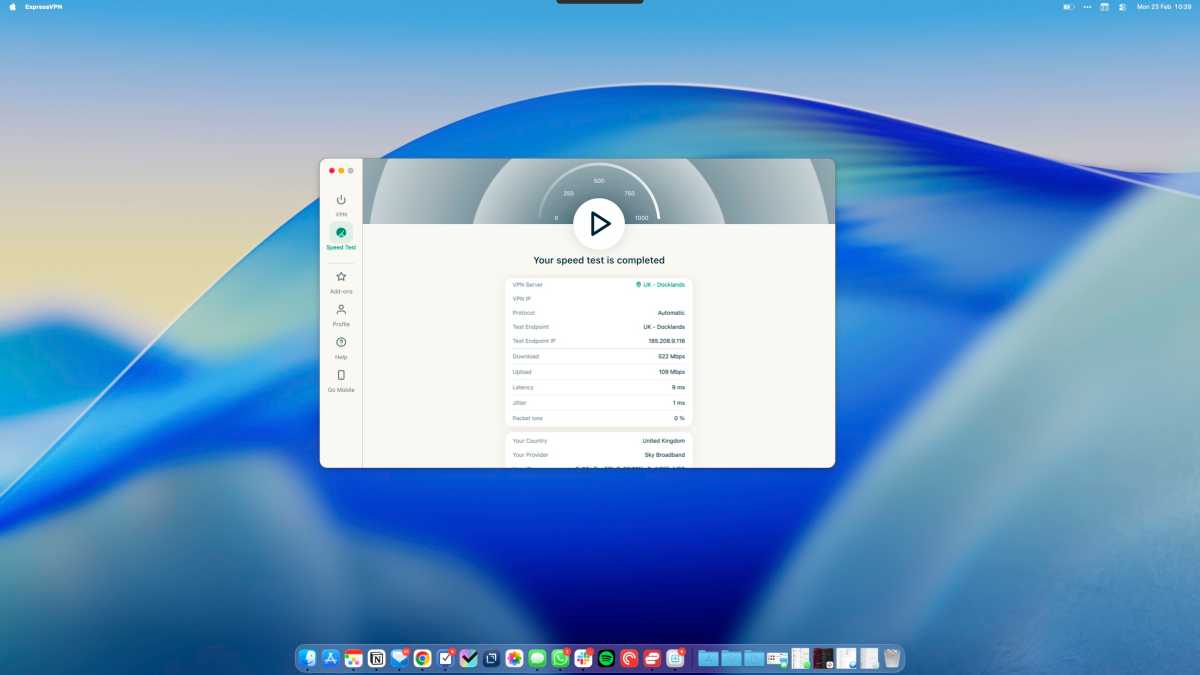This screenshot has height=675, width=1200.
Task: Click the Test Endpoint IP 185.208.9.116
Action: (x=667, y=341)
